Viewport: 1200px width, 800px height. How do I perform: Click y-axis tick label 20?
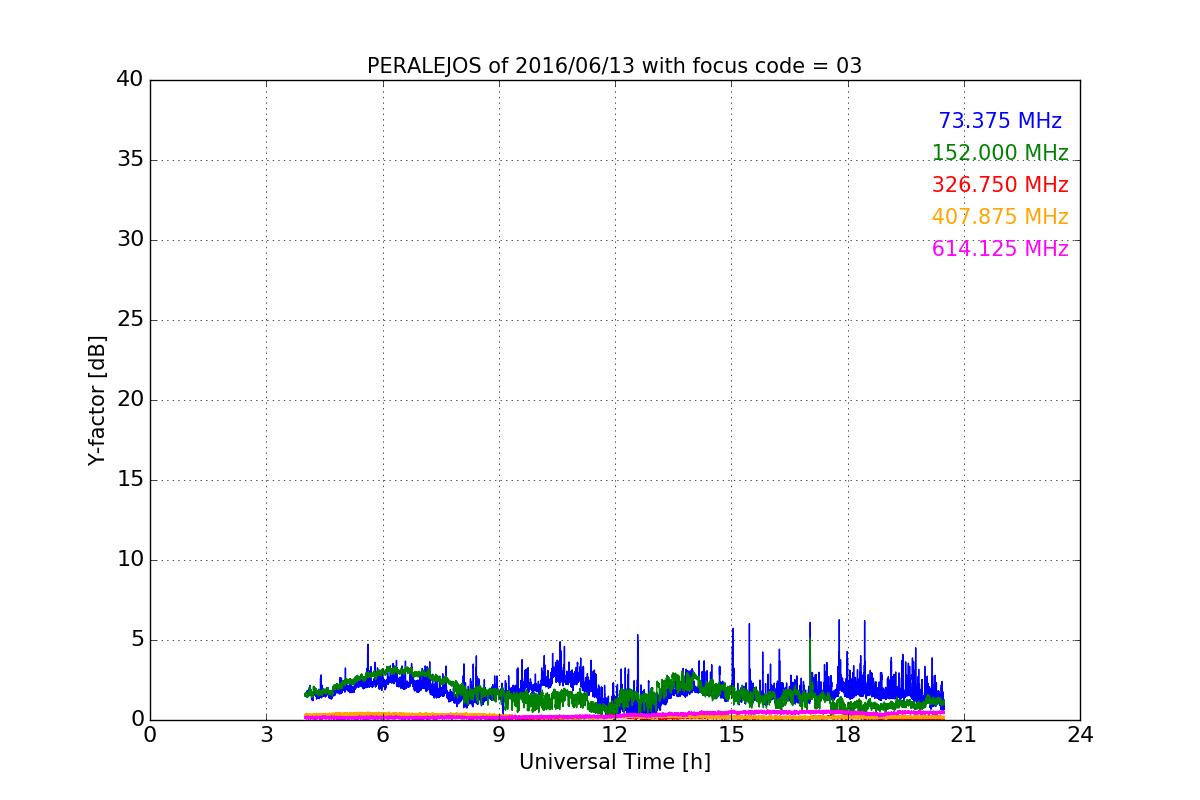tap(130, 400)
